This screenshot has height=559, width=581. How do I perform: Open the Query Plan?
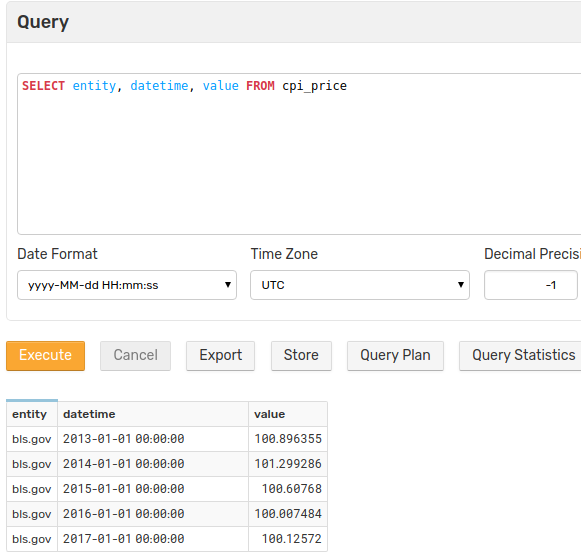(x=395, y=356)
